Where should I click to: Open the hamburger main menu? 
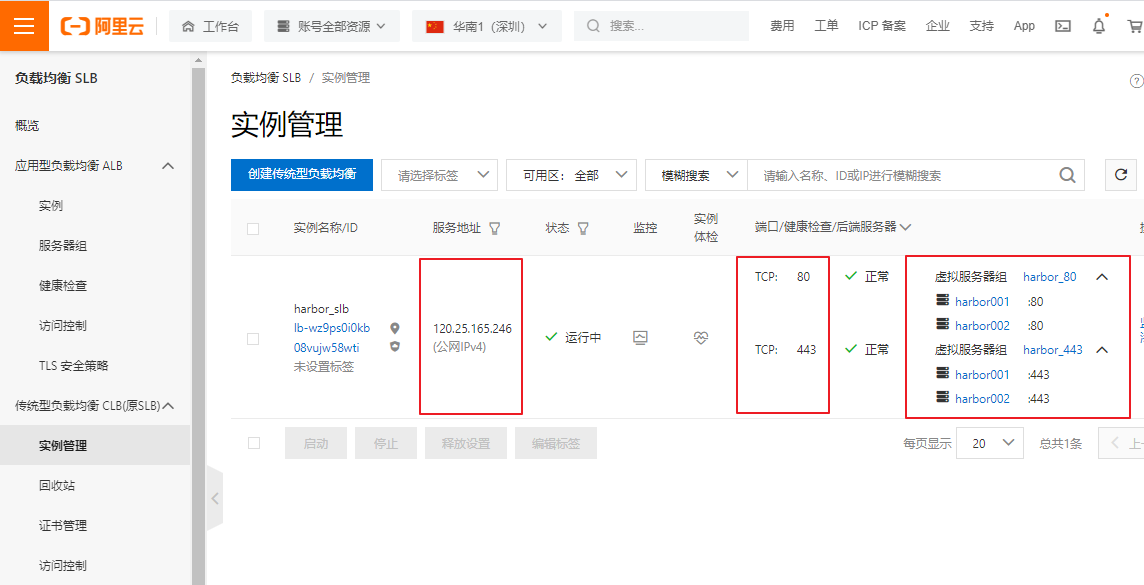tap(24, 26)
